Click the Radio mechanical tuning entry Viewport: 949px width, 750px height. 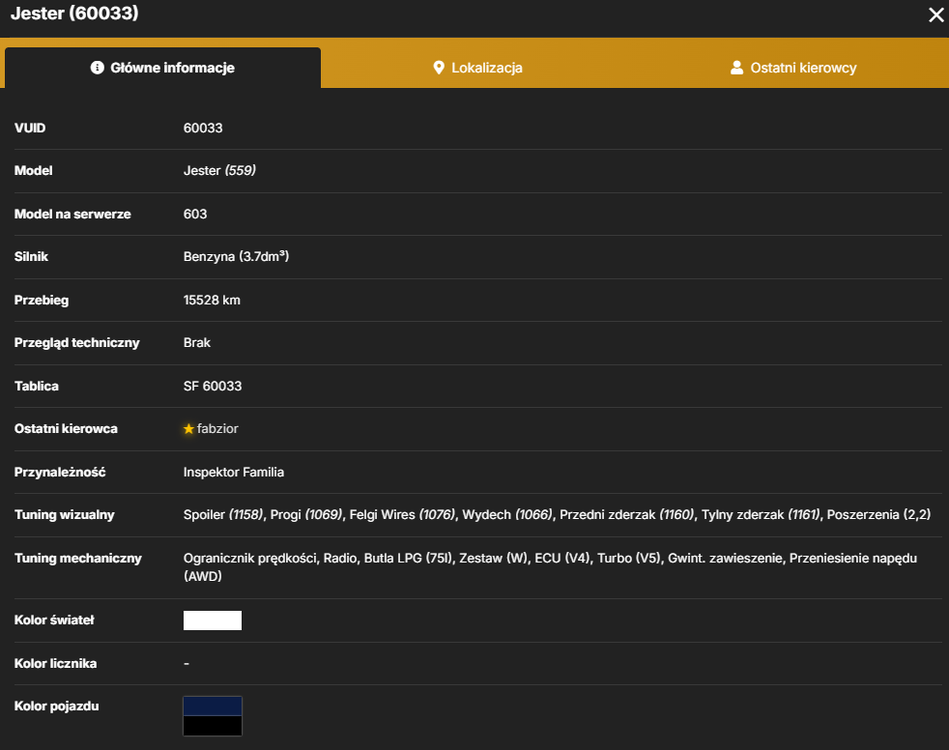tap(340, 558)
